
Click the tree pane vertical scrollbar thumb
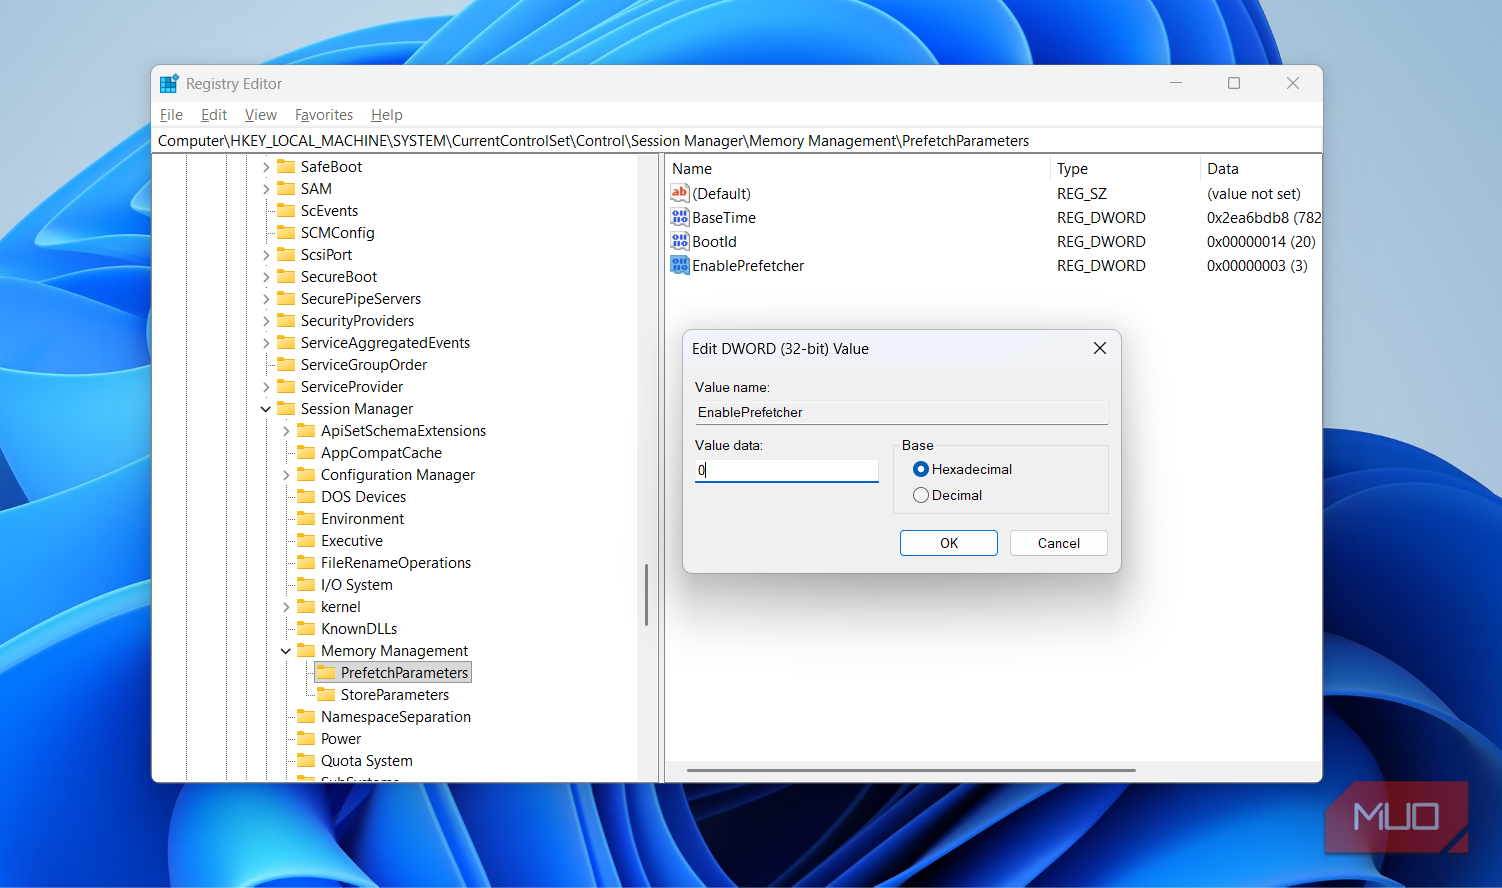[647, 595]
